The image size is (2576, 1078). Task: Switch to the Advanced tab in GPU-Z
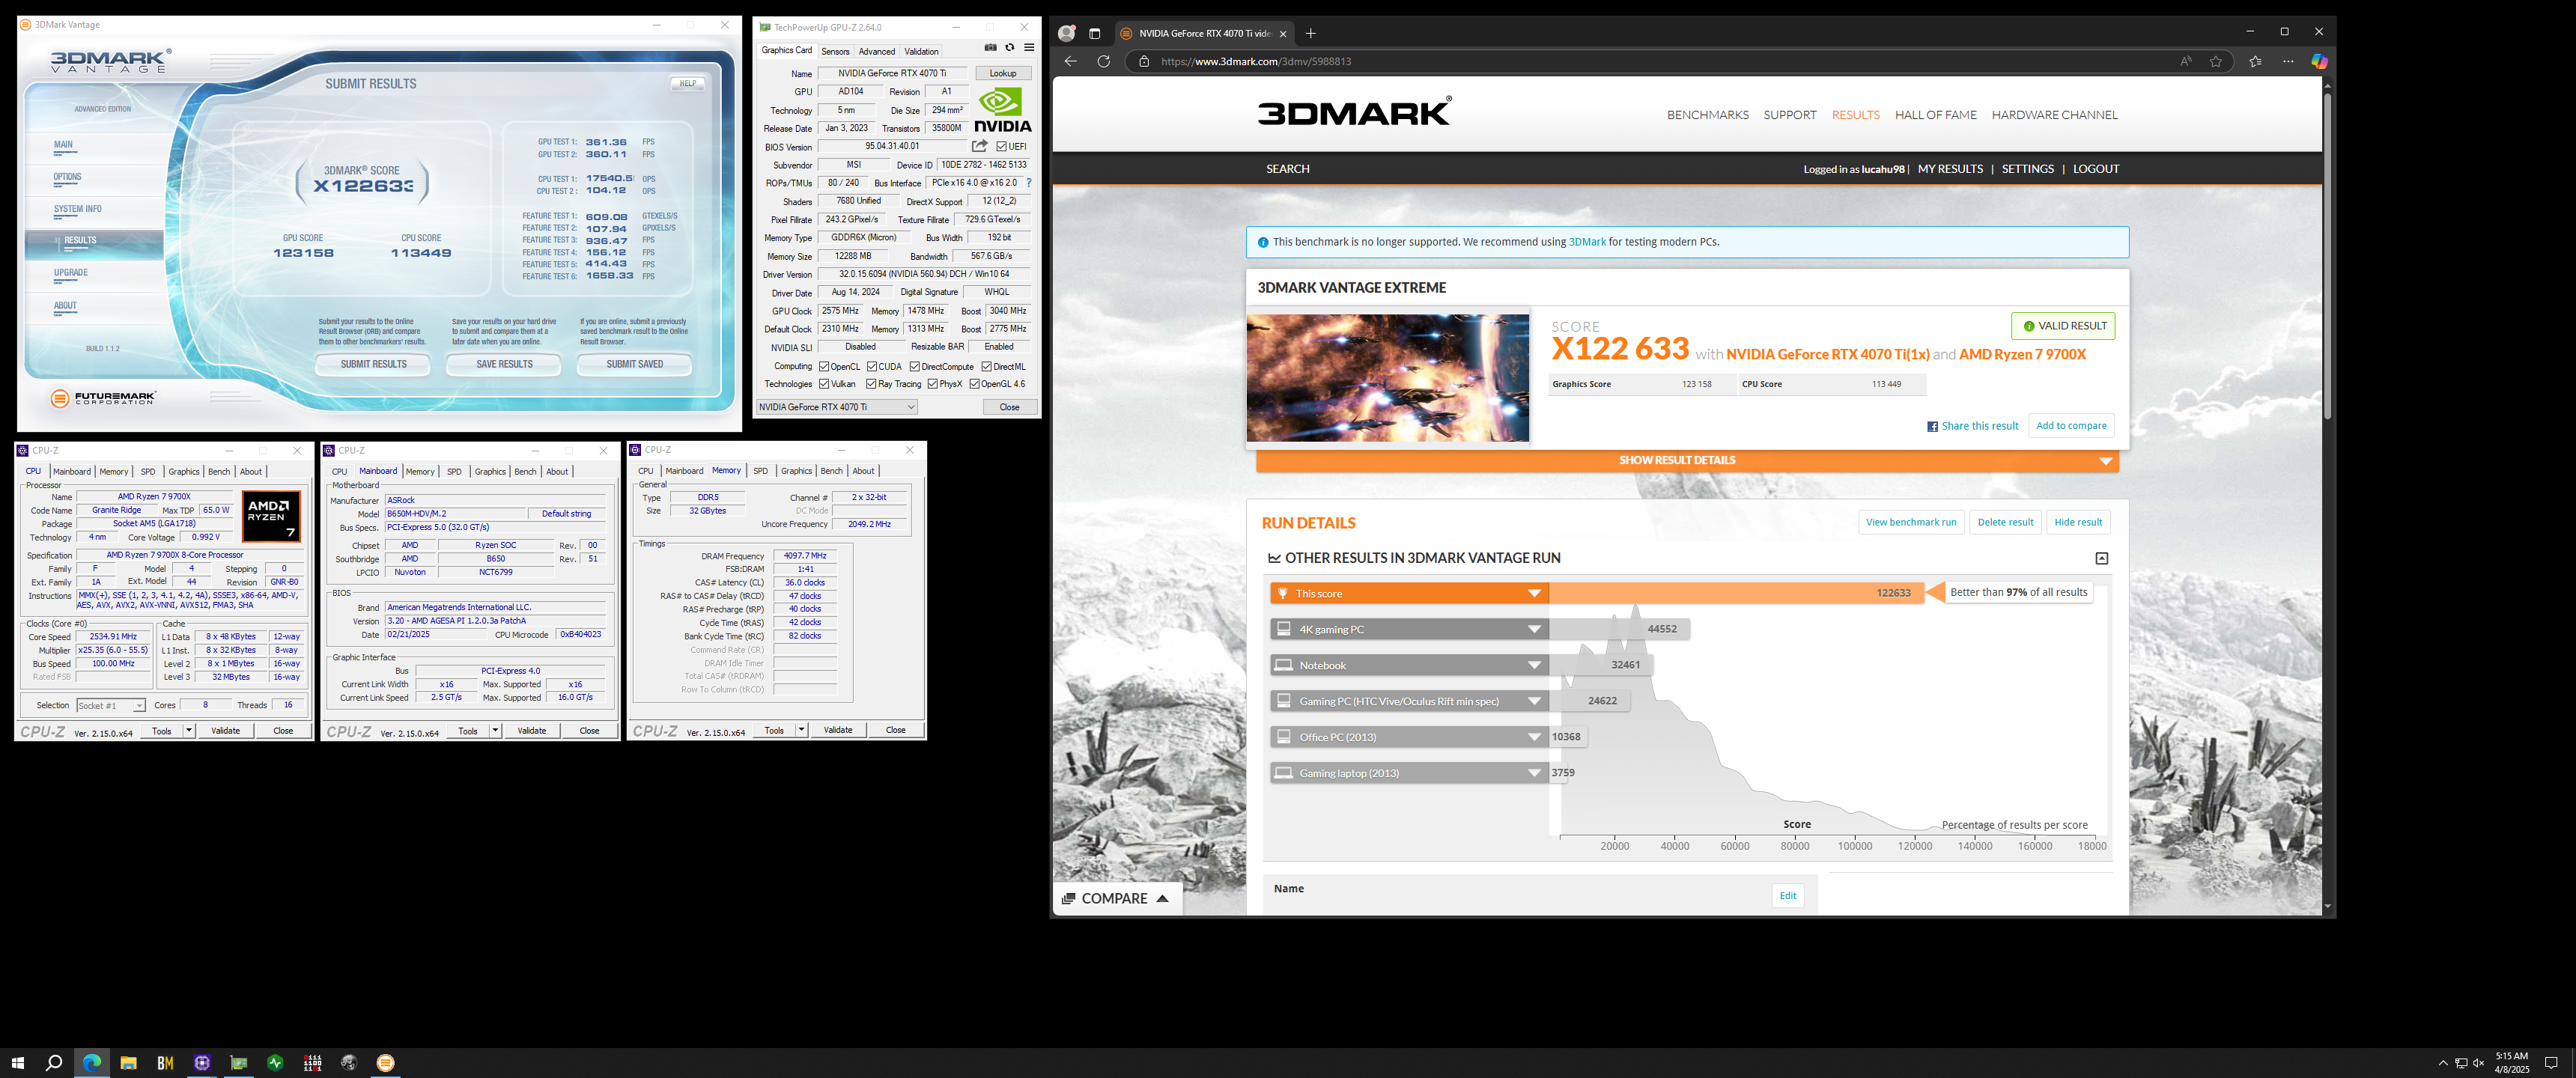point(876,52)
